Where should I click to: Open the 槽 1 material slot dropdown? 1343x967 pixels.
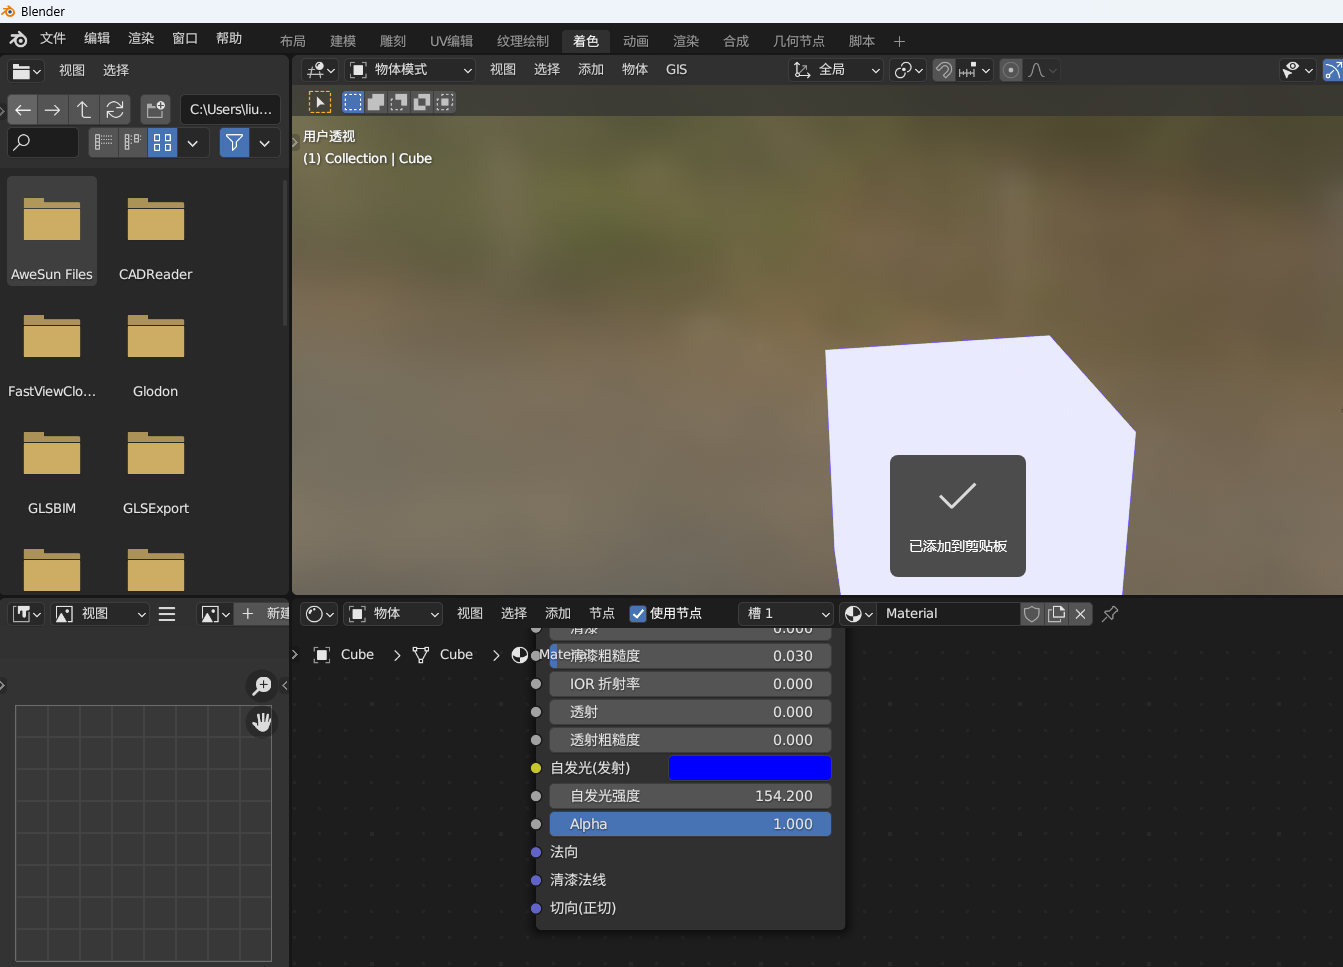pyautogui.click(x=789, y=614)
